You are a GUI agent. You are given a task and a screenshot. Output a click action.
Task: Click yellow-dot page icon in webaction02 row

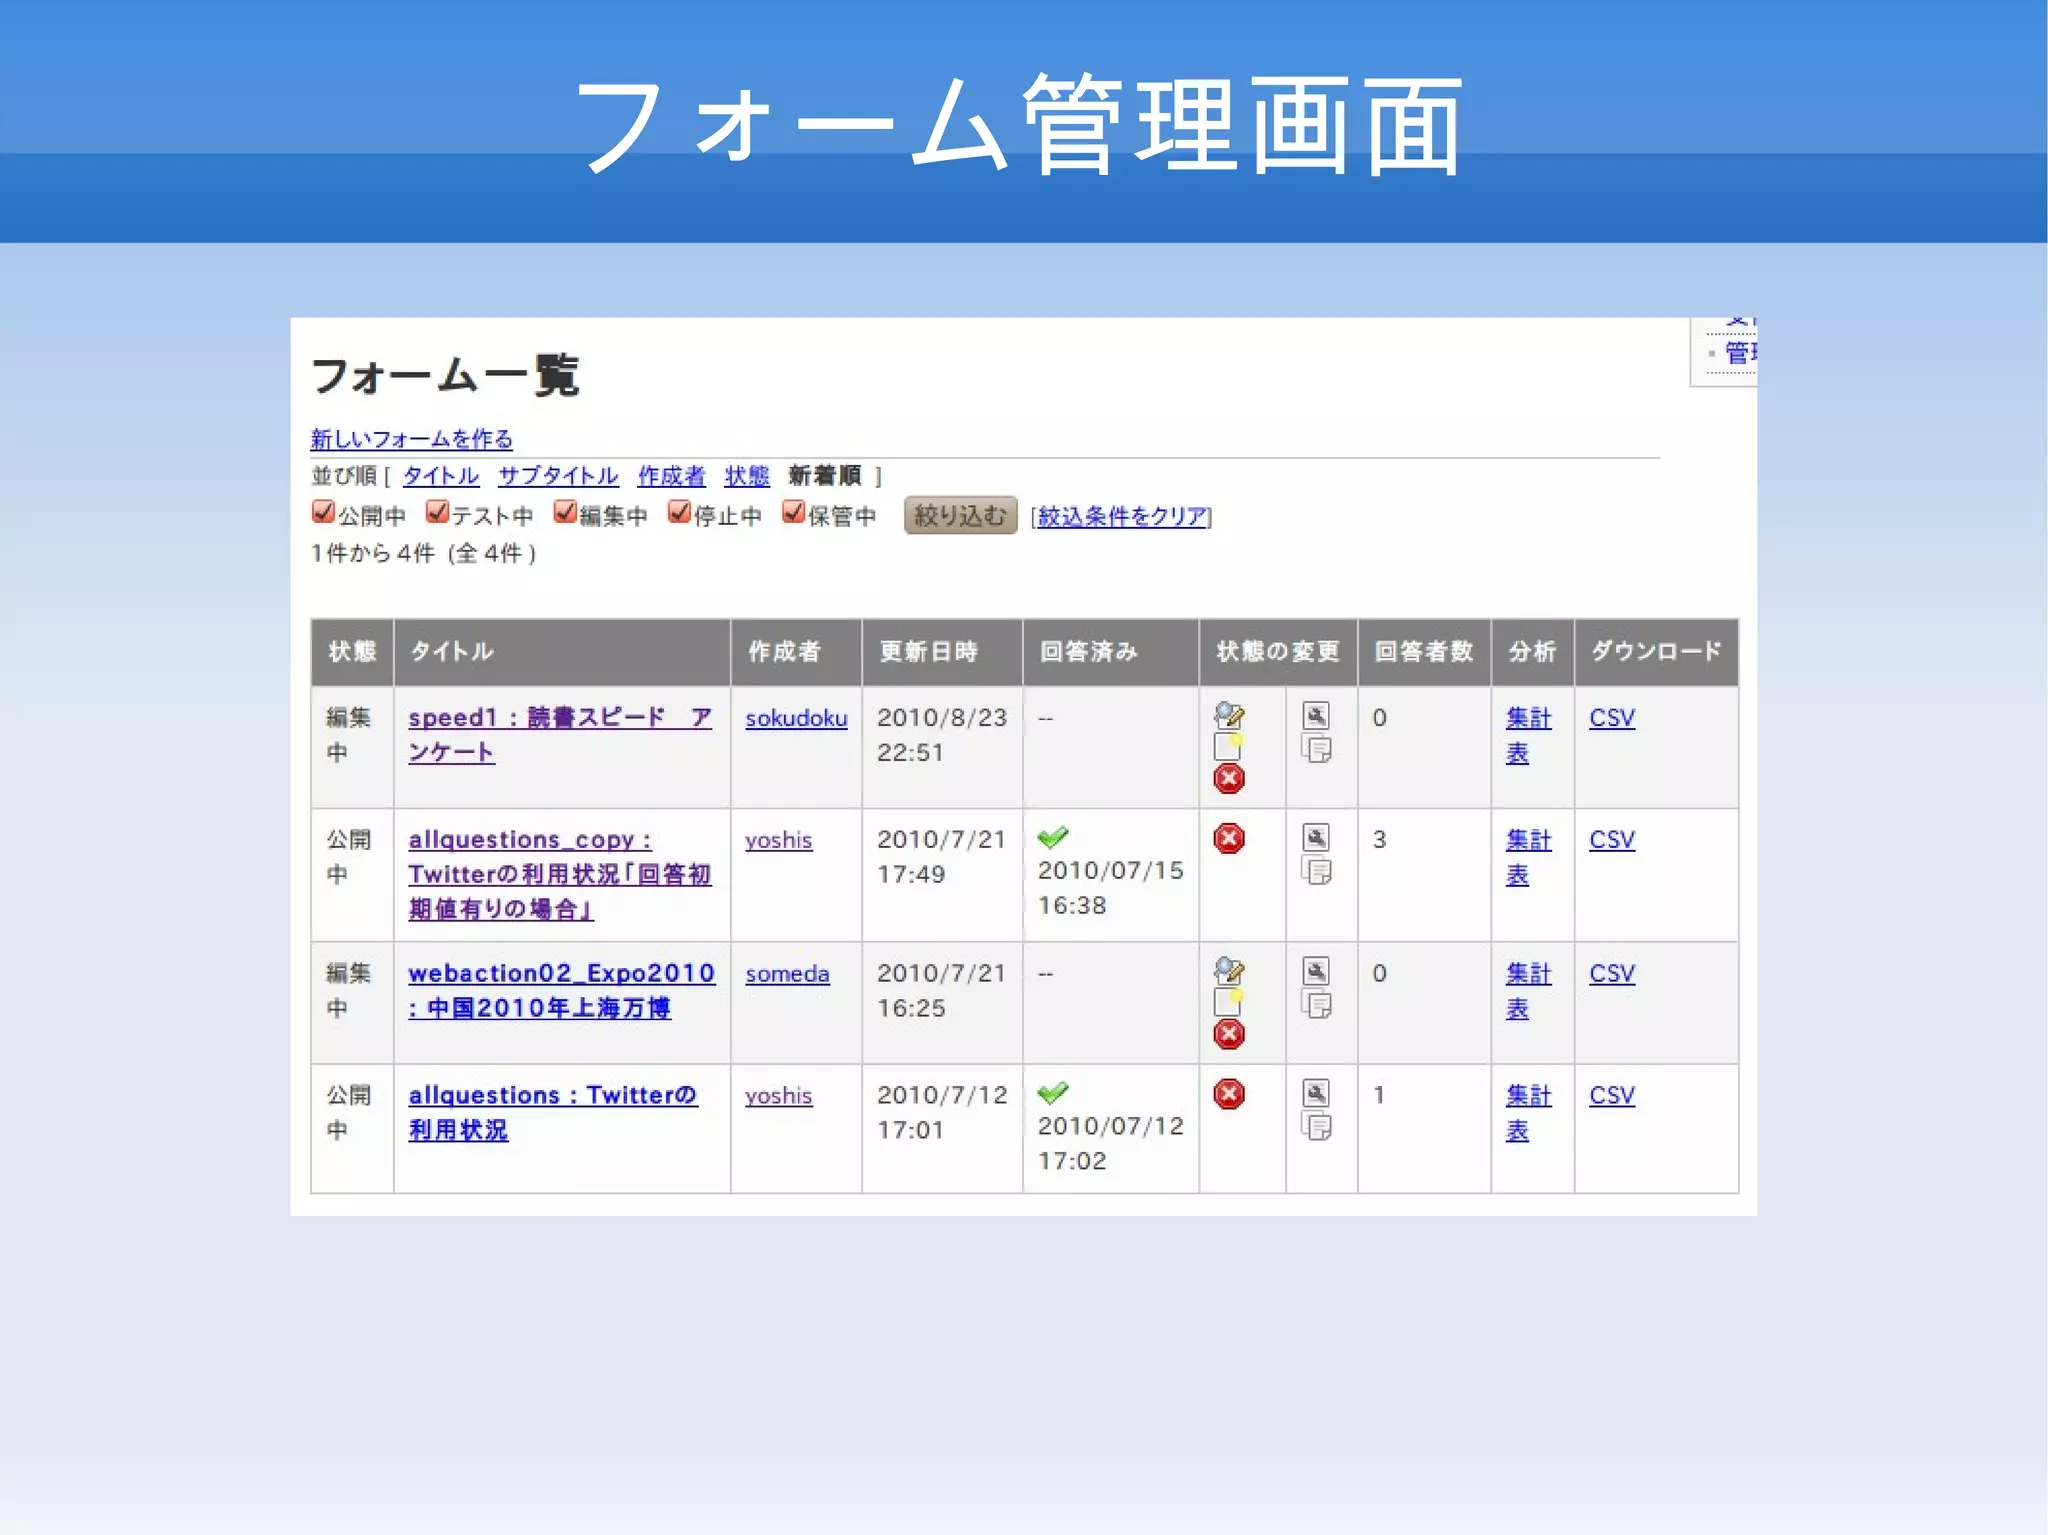(x=1228, y=1001)
